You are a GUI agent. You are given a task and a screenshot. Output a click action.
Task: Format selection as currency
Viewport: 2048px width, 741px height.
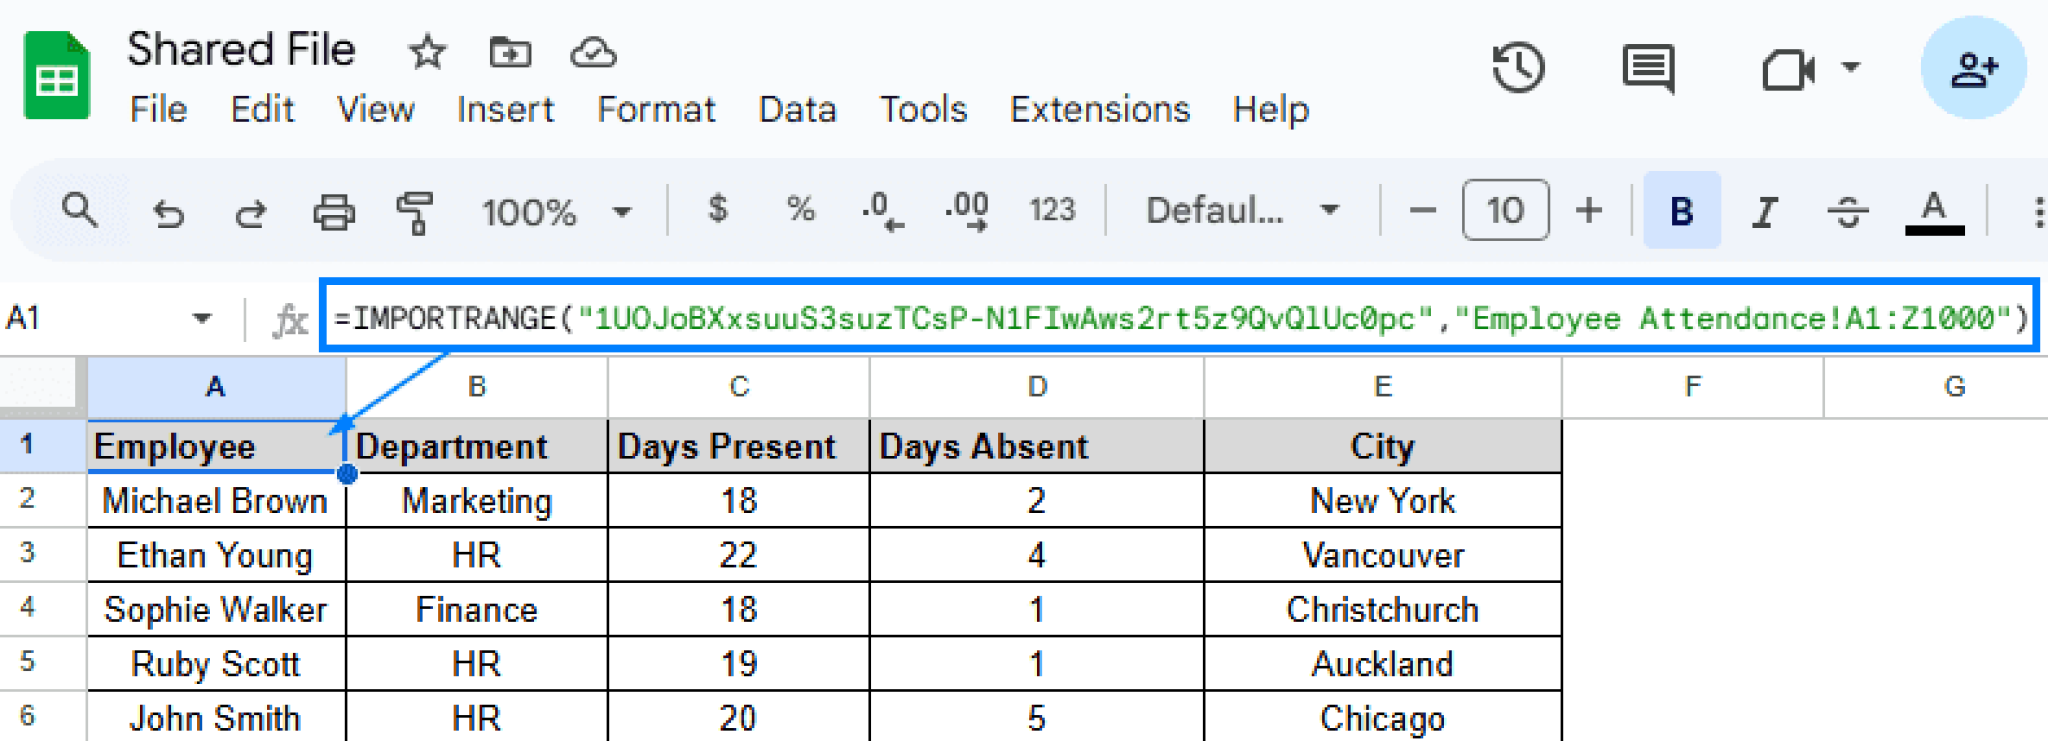coord(716,210)
